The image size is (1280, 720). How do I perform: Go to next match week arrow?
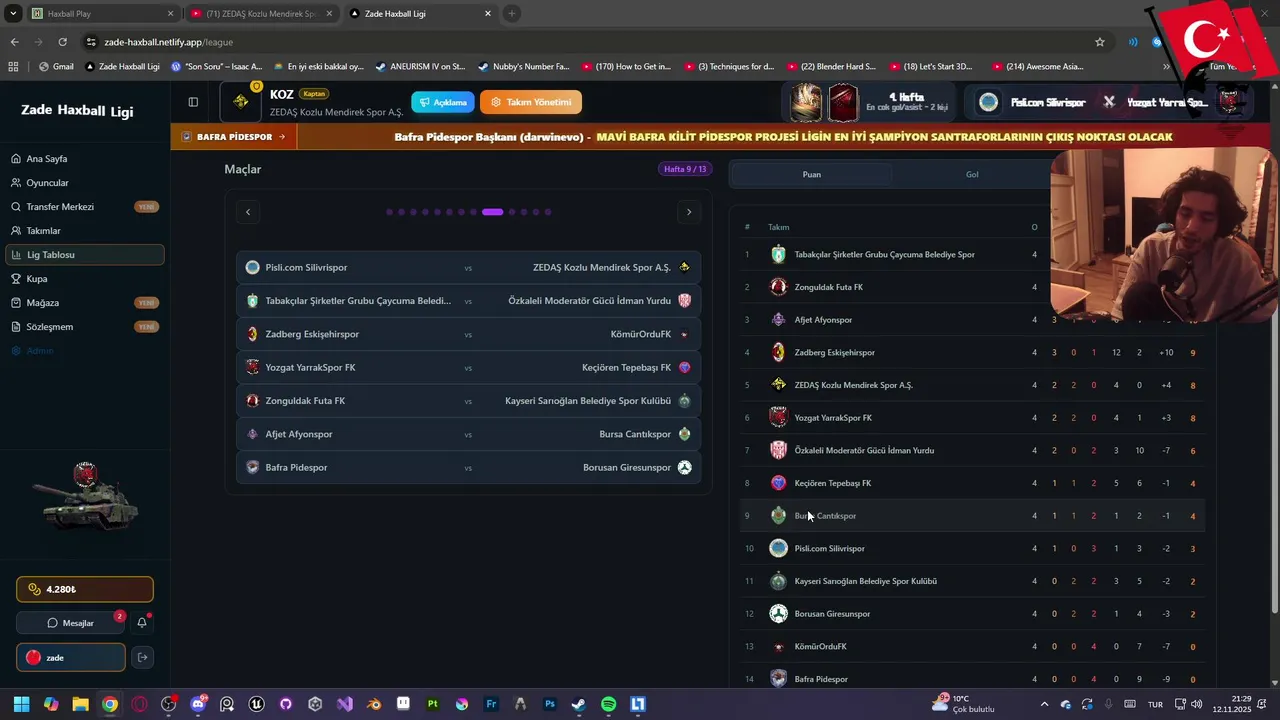click(689, 211)
